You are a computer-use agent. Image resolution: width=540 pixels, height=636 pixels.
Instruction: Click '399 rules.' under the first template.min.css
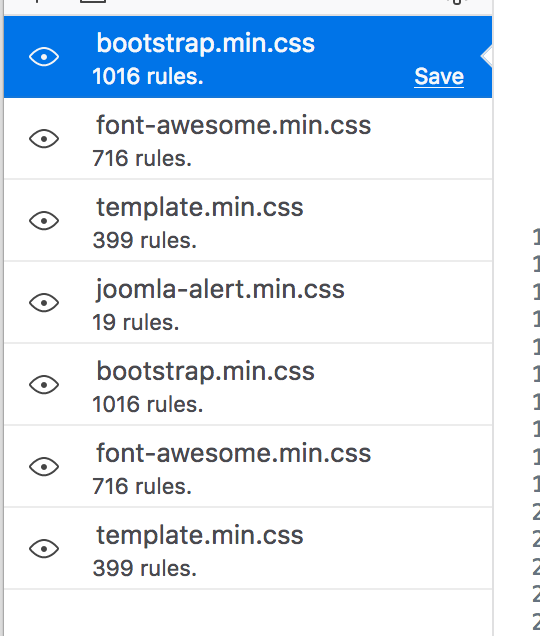click(144, 240)
